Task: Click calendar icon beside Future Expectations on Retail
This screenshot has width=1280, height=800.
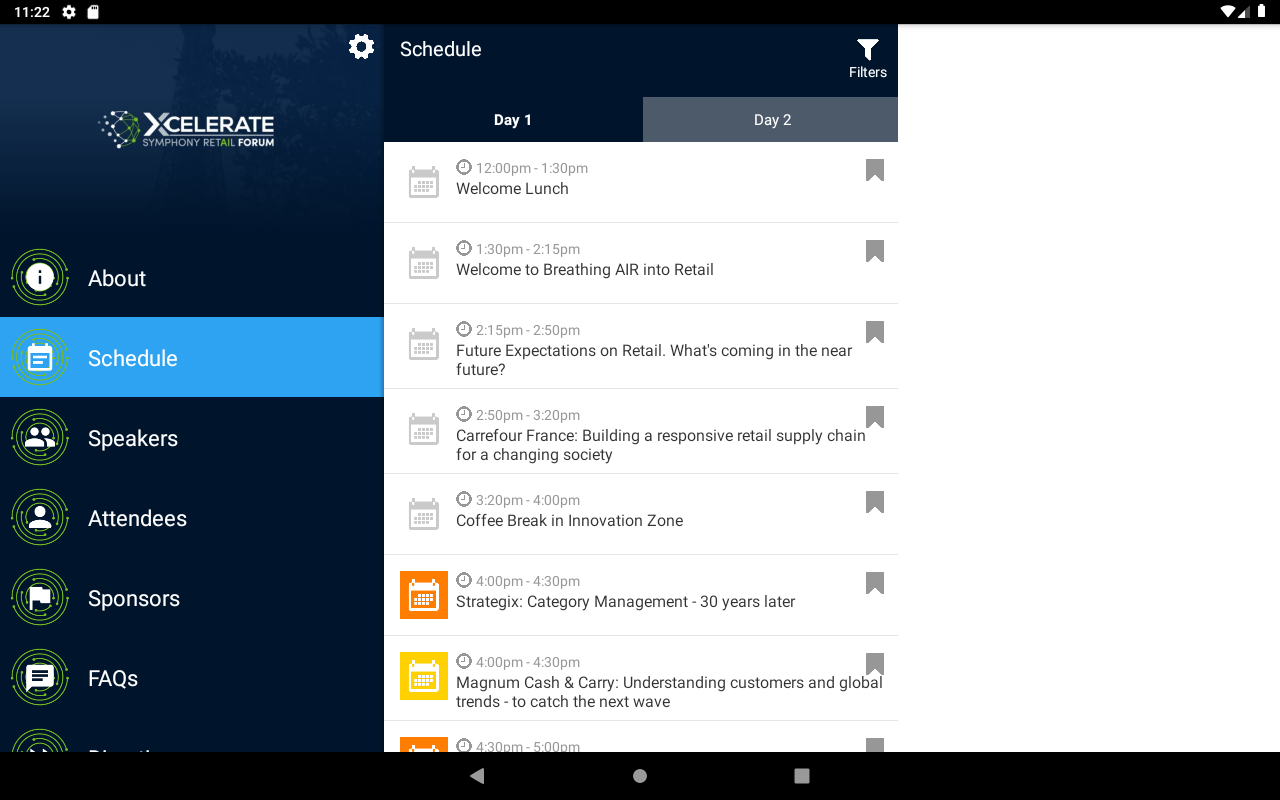Action: (x=424, y=344)
